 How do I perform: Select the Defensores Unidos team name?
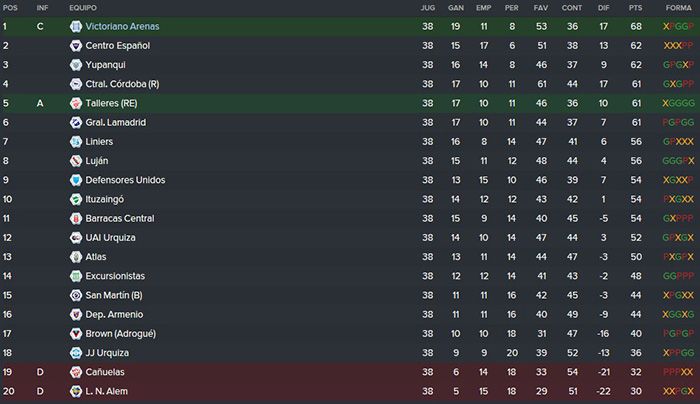[x=125, y=180]
